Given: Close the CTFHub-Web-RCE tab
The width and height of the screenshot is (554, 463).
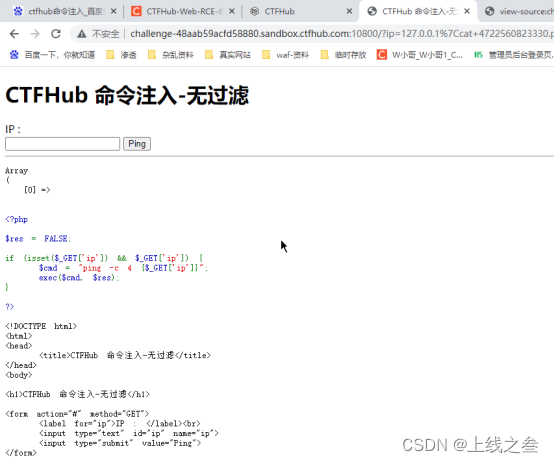Looking at the screenshot, I should pyautogui.click(x=231, y=11).
